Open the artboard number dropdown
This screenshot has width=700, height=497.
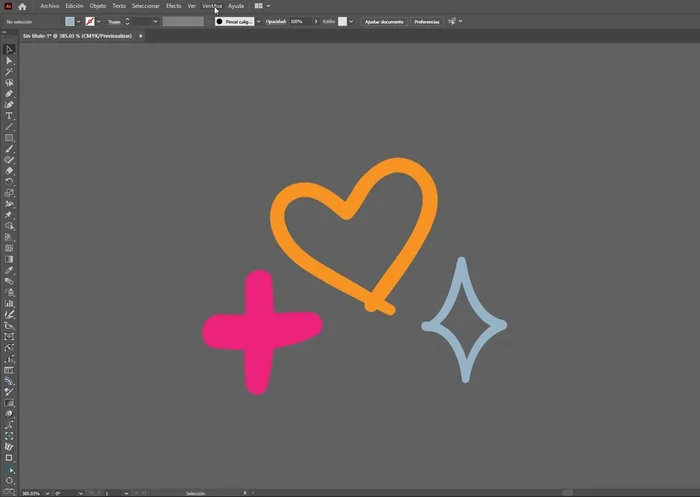(126, 493)
